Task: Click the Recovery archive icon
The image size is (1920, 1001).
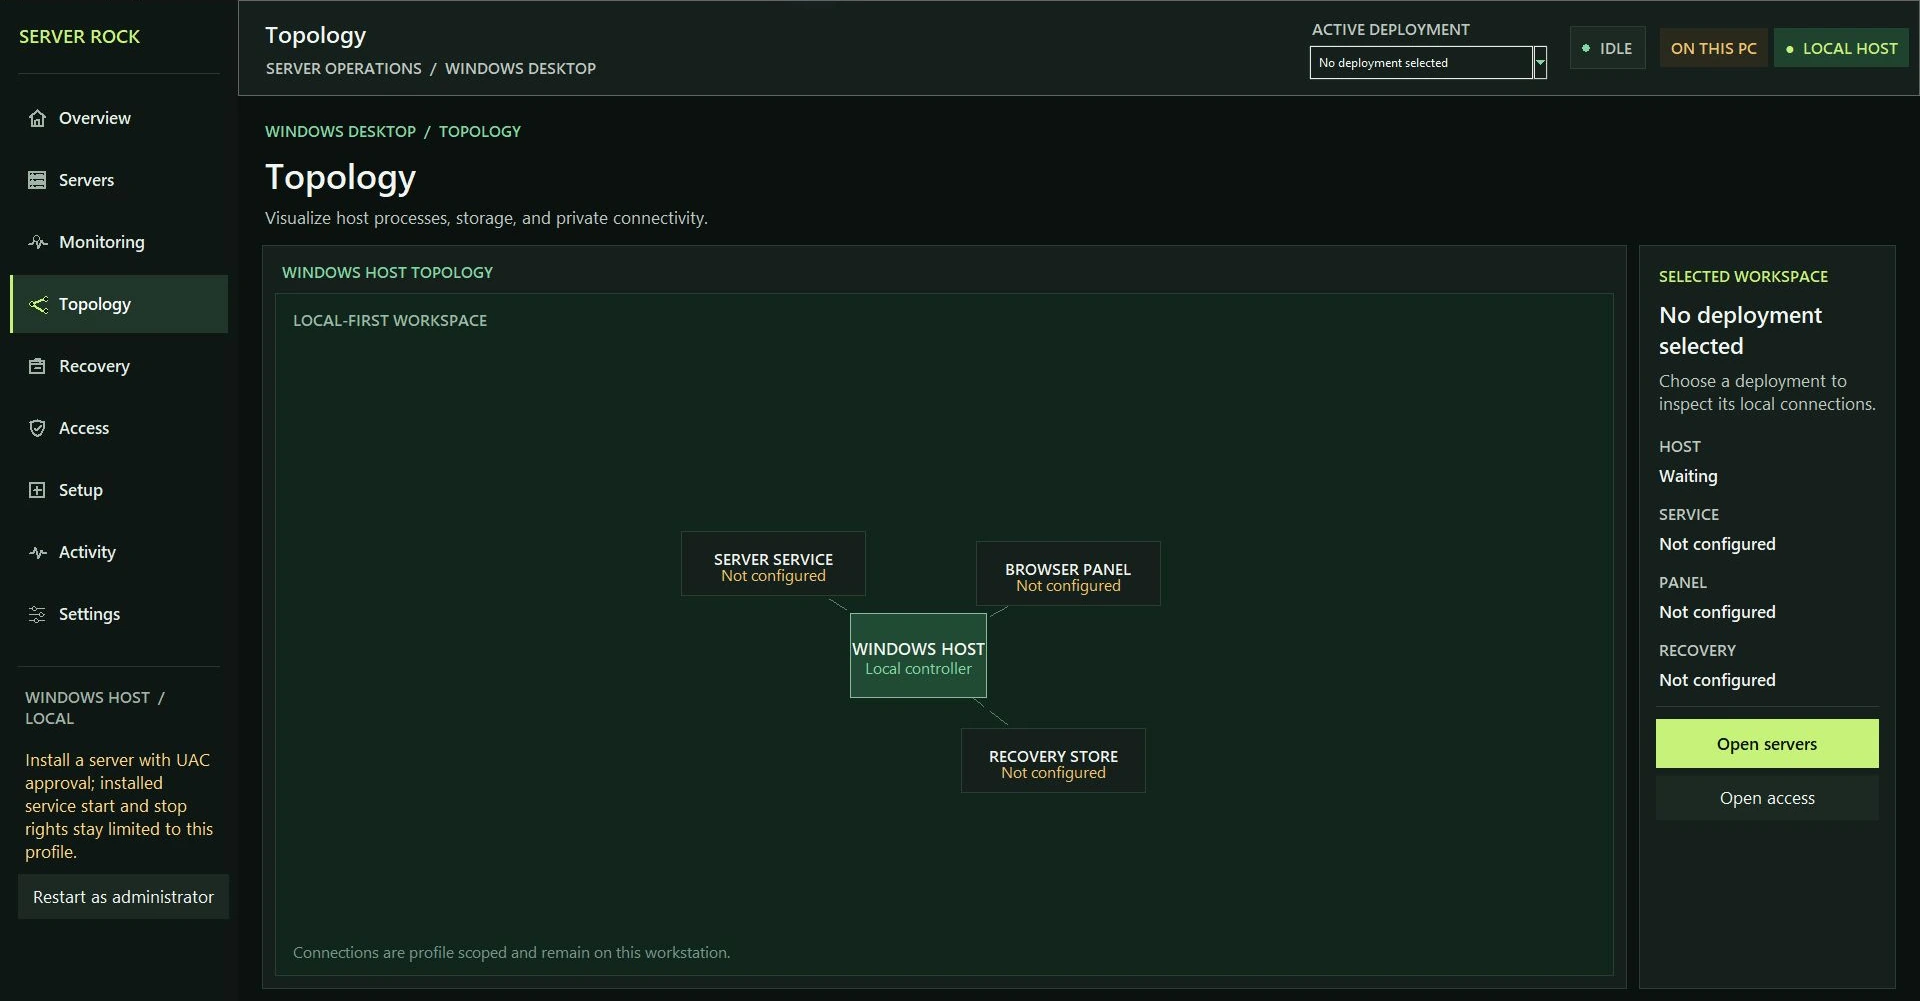Action: [x=37, y=366]
